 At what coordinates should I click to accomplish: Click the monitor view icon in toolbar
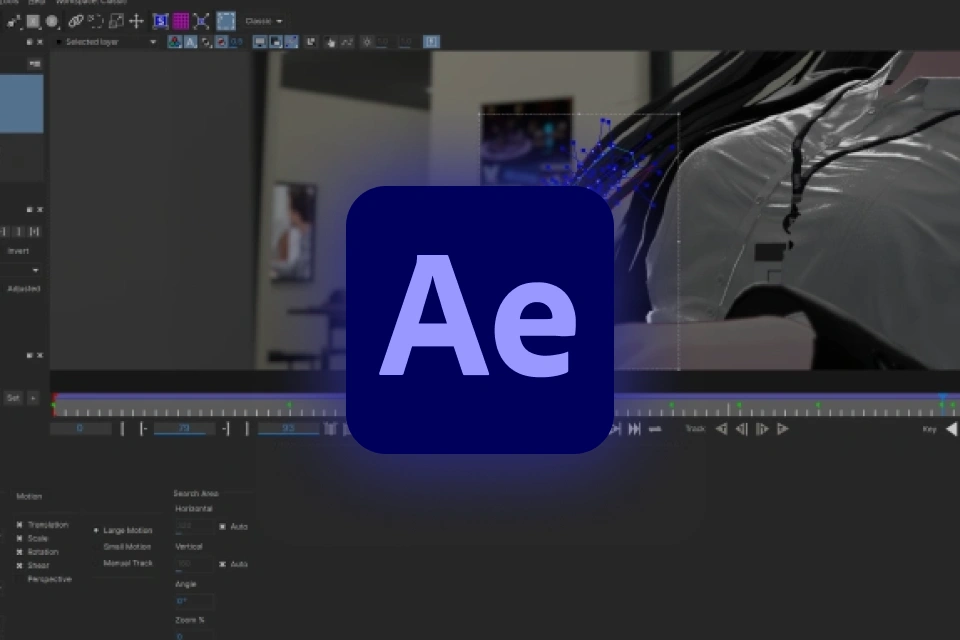click(260, 42)
